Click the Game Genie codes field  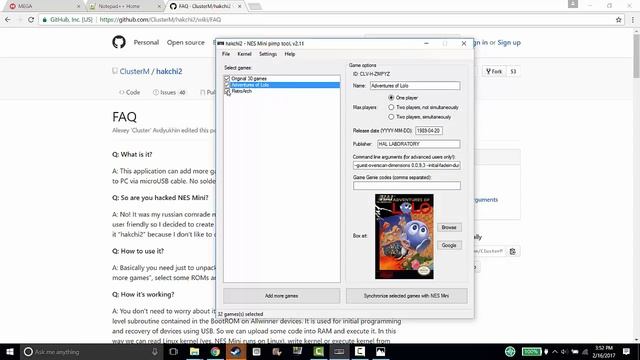click(407, 186)
